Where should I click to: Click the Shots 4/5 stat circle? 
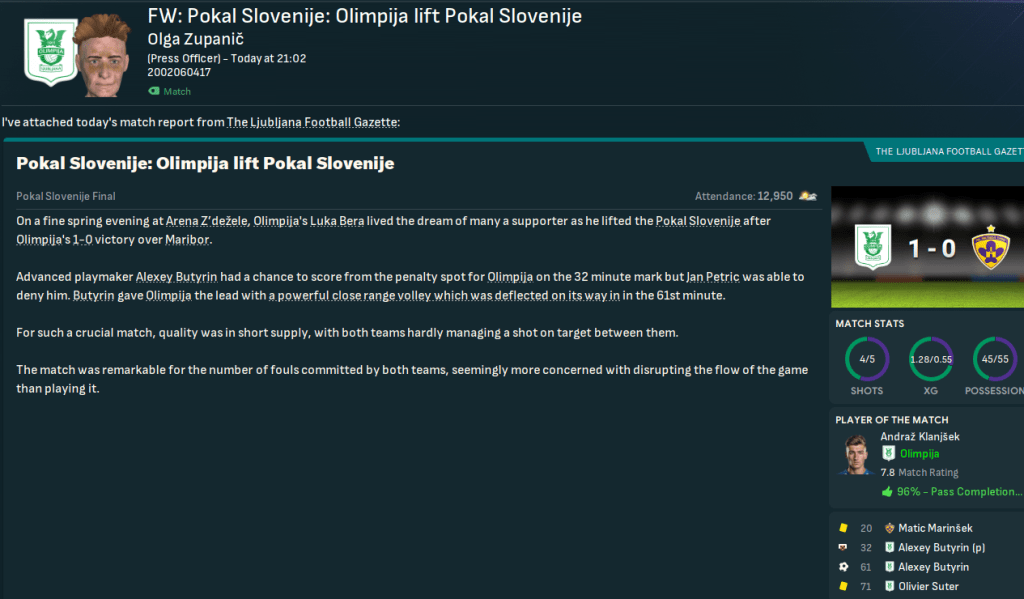867,360
